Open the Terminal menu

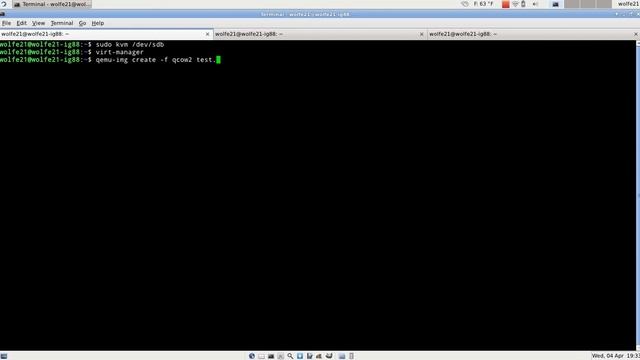click(62, 23)
